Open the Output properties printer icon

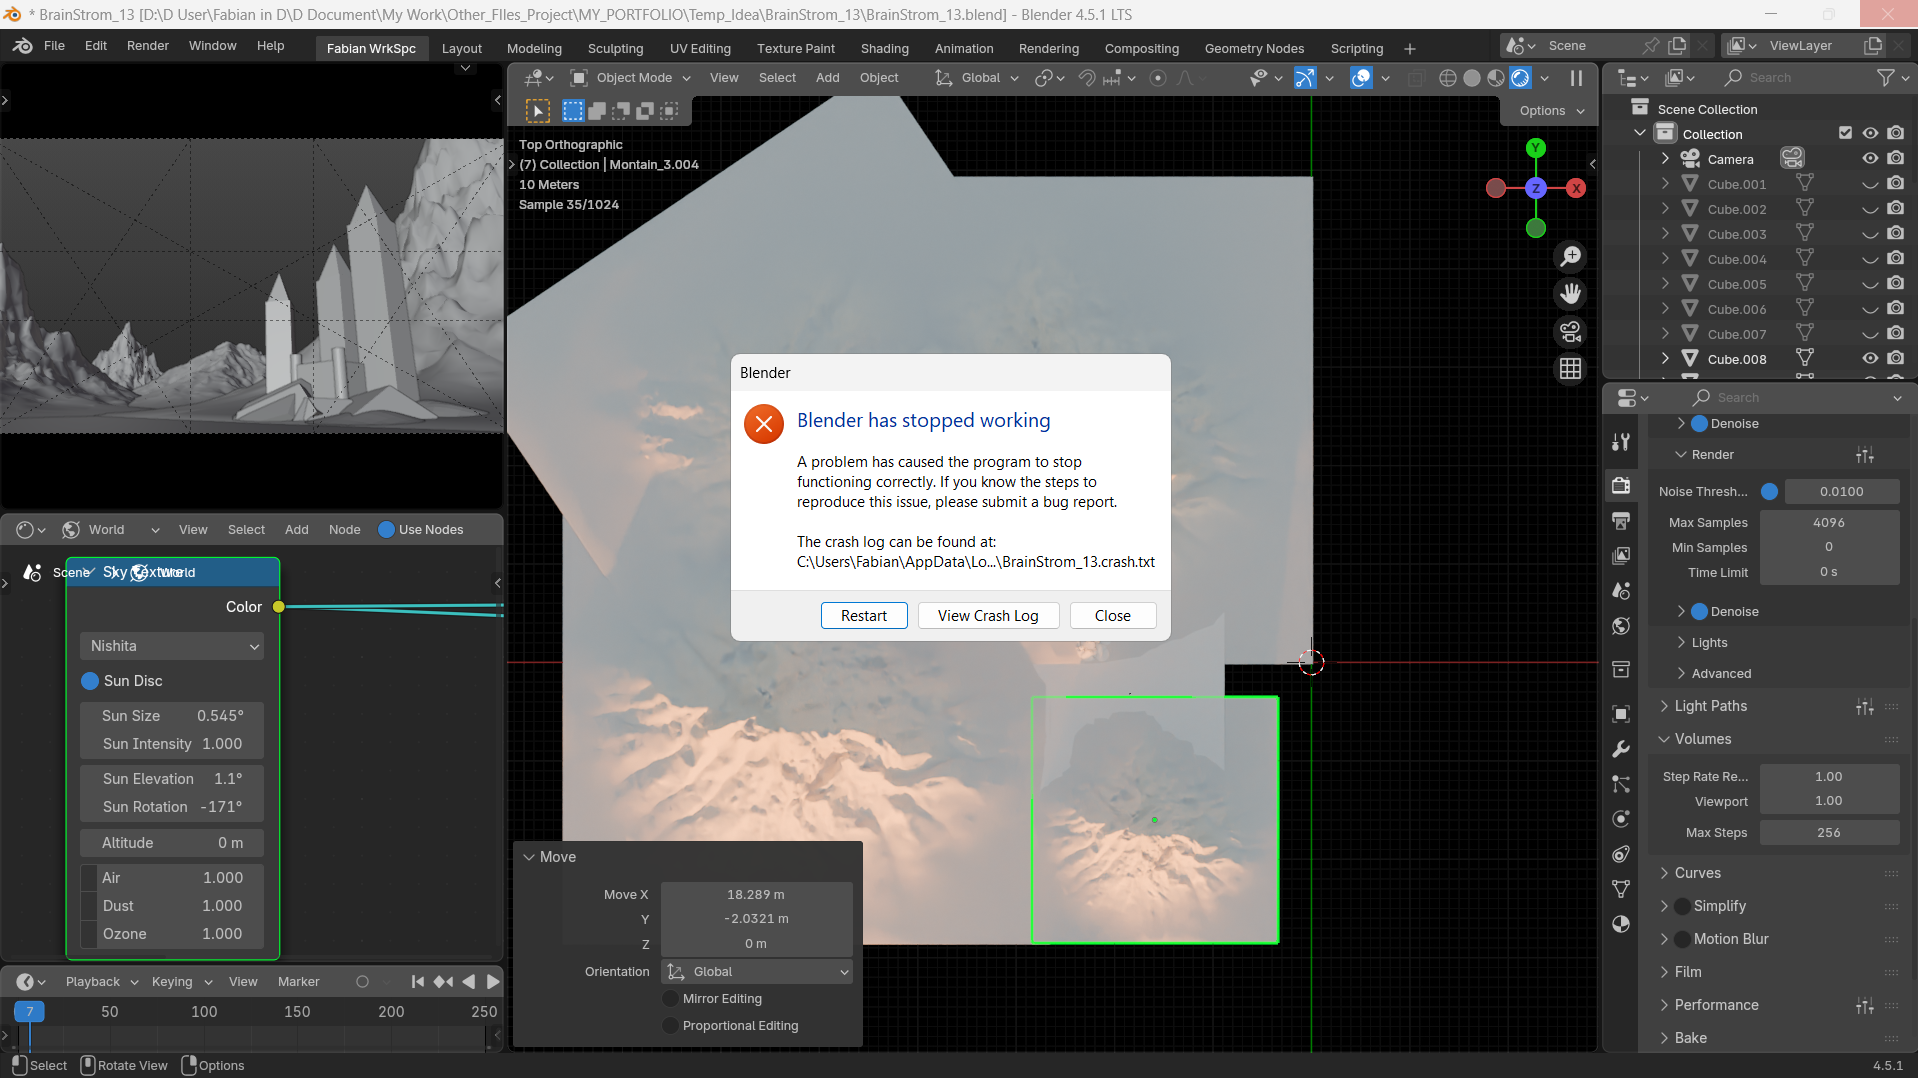1621,521
